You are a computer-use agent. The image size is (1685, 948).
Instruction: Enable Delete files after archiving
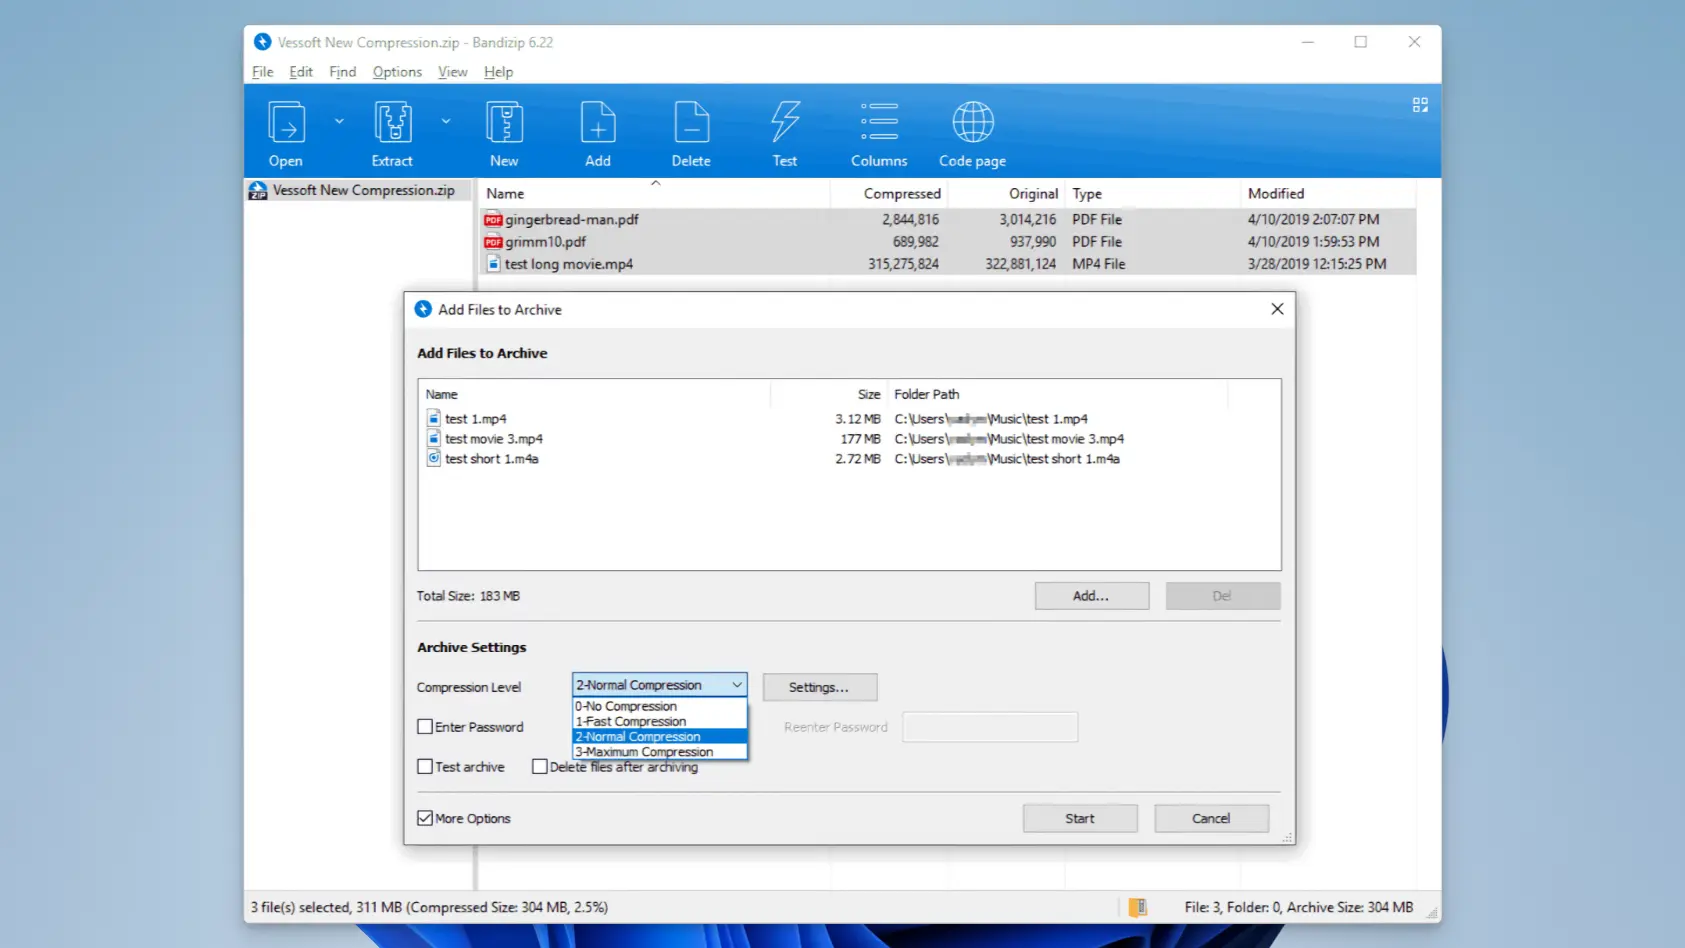[x=540, y=766]
